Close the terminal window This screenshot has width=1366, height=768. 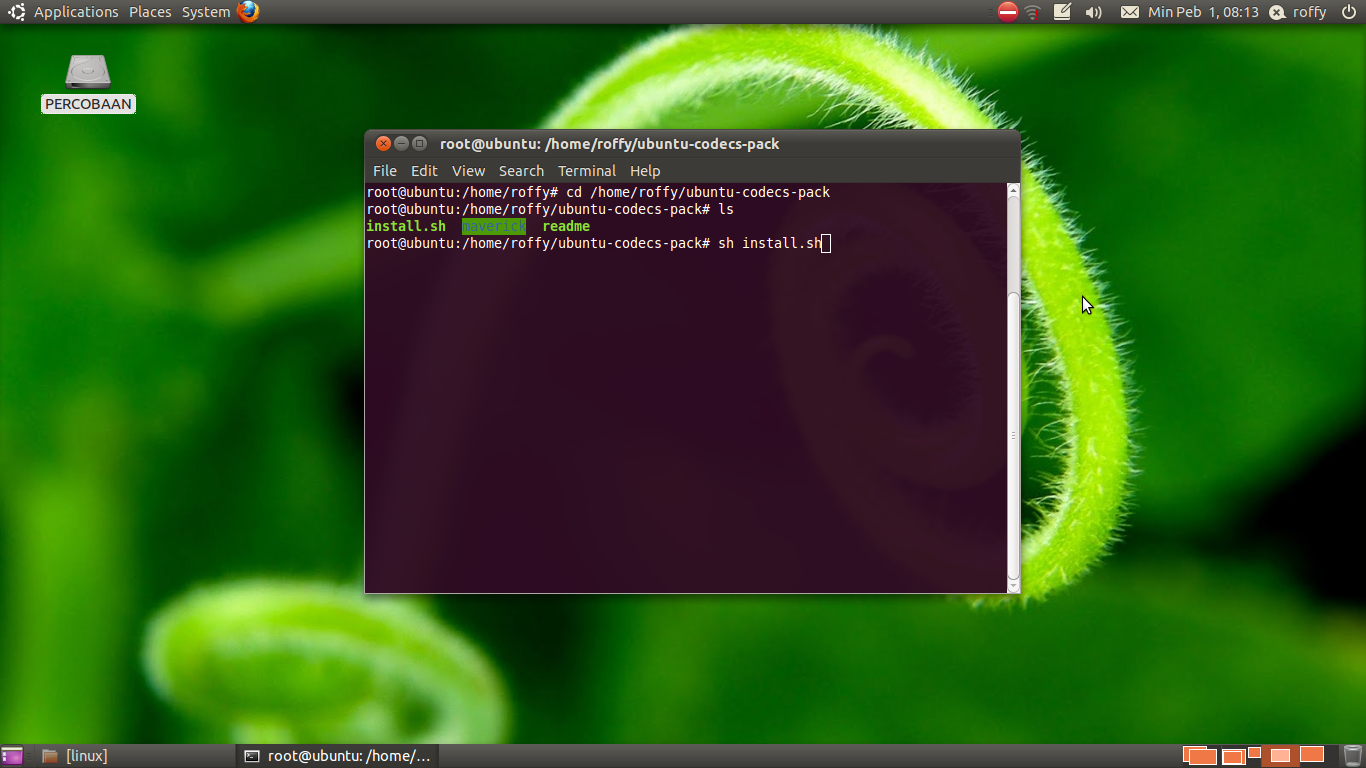pos(383,143)
